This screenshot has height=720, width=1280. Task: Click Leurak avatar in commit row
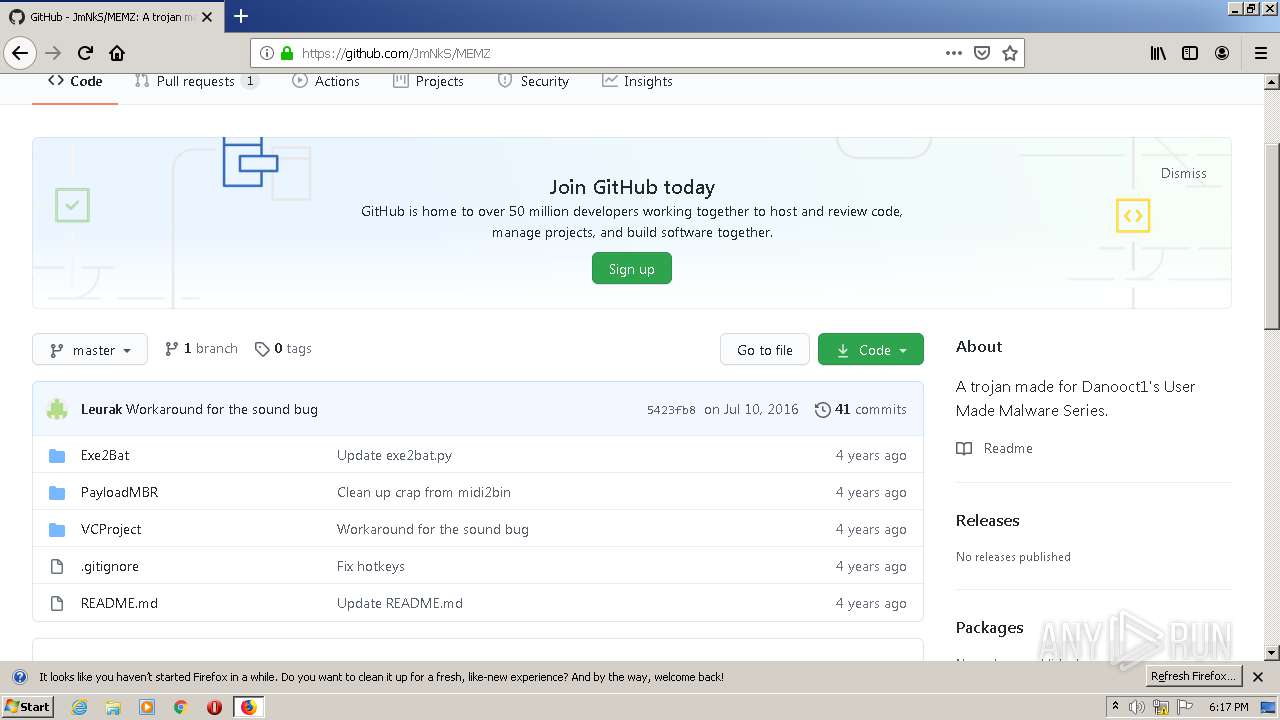pos(57,409)
